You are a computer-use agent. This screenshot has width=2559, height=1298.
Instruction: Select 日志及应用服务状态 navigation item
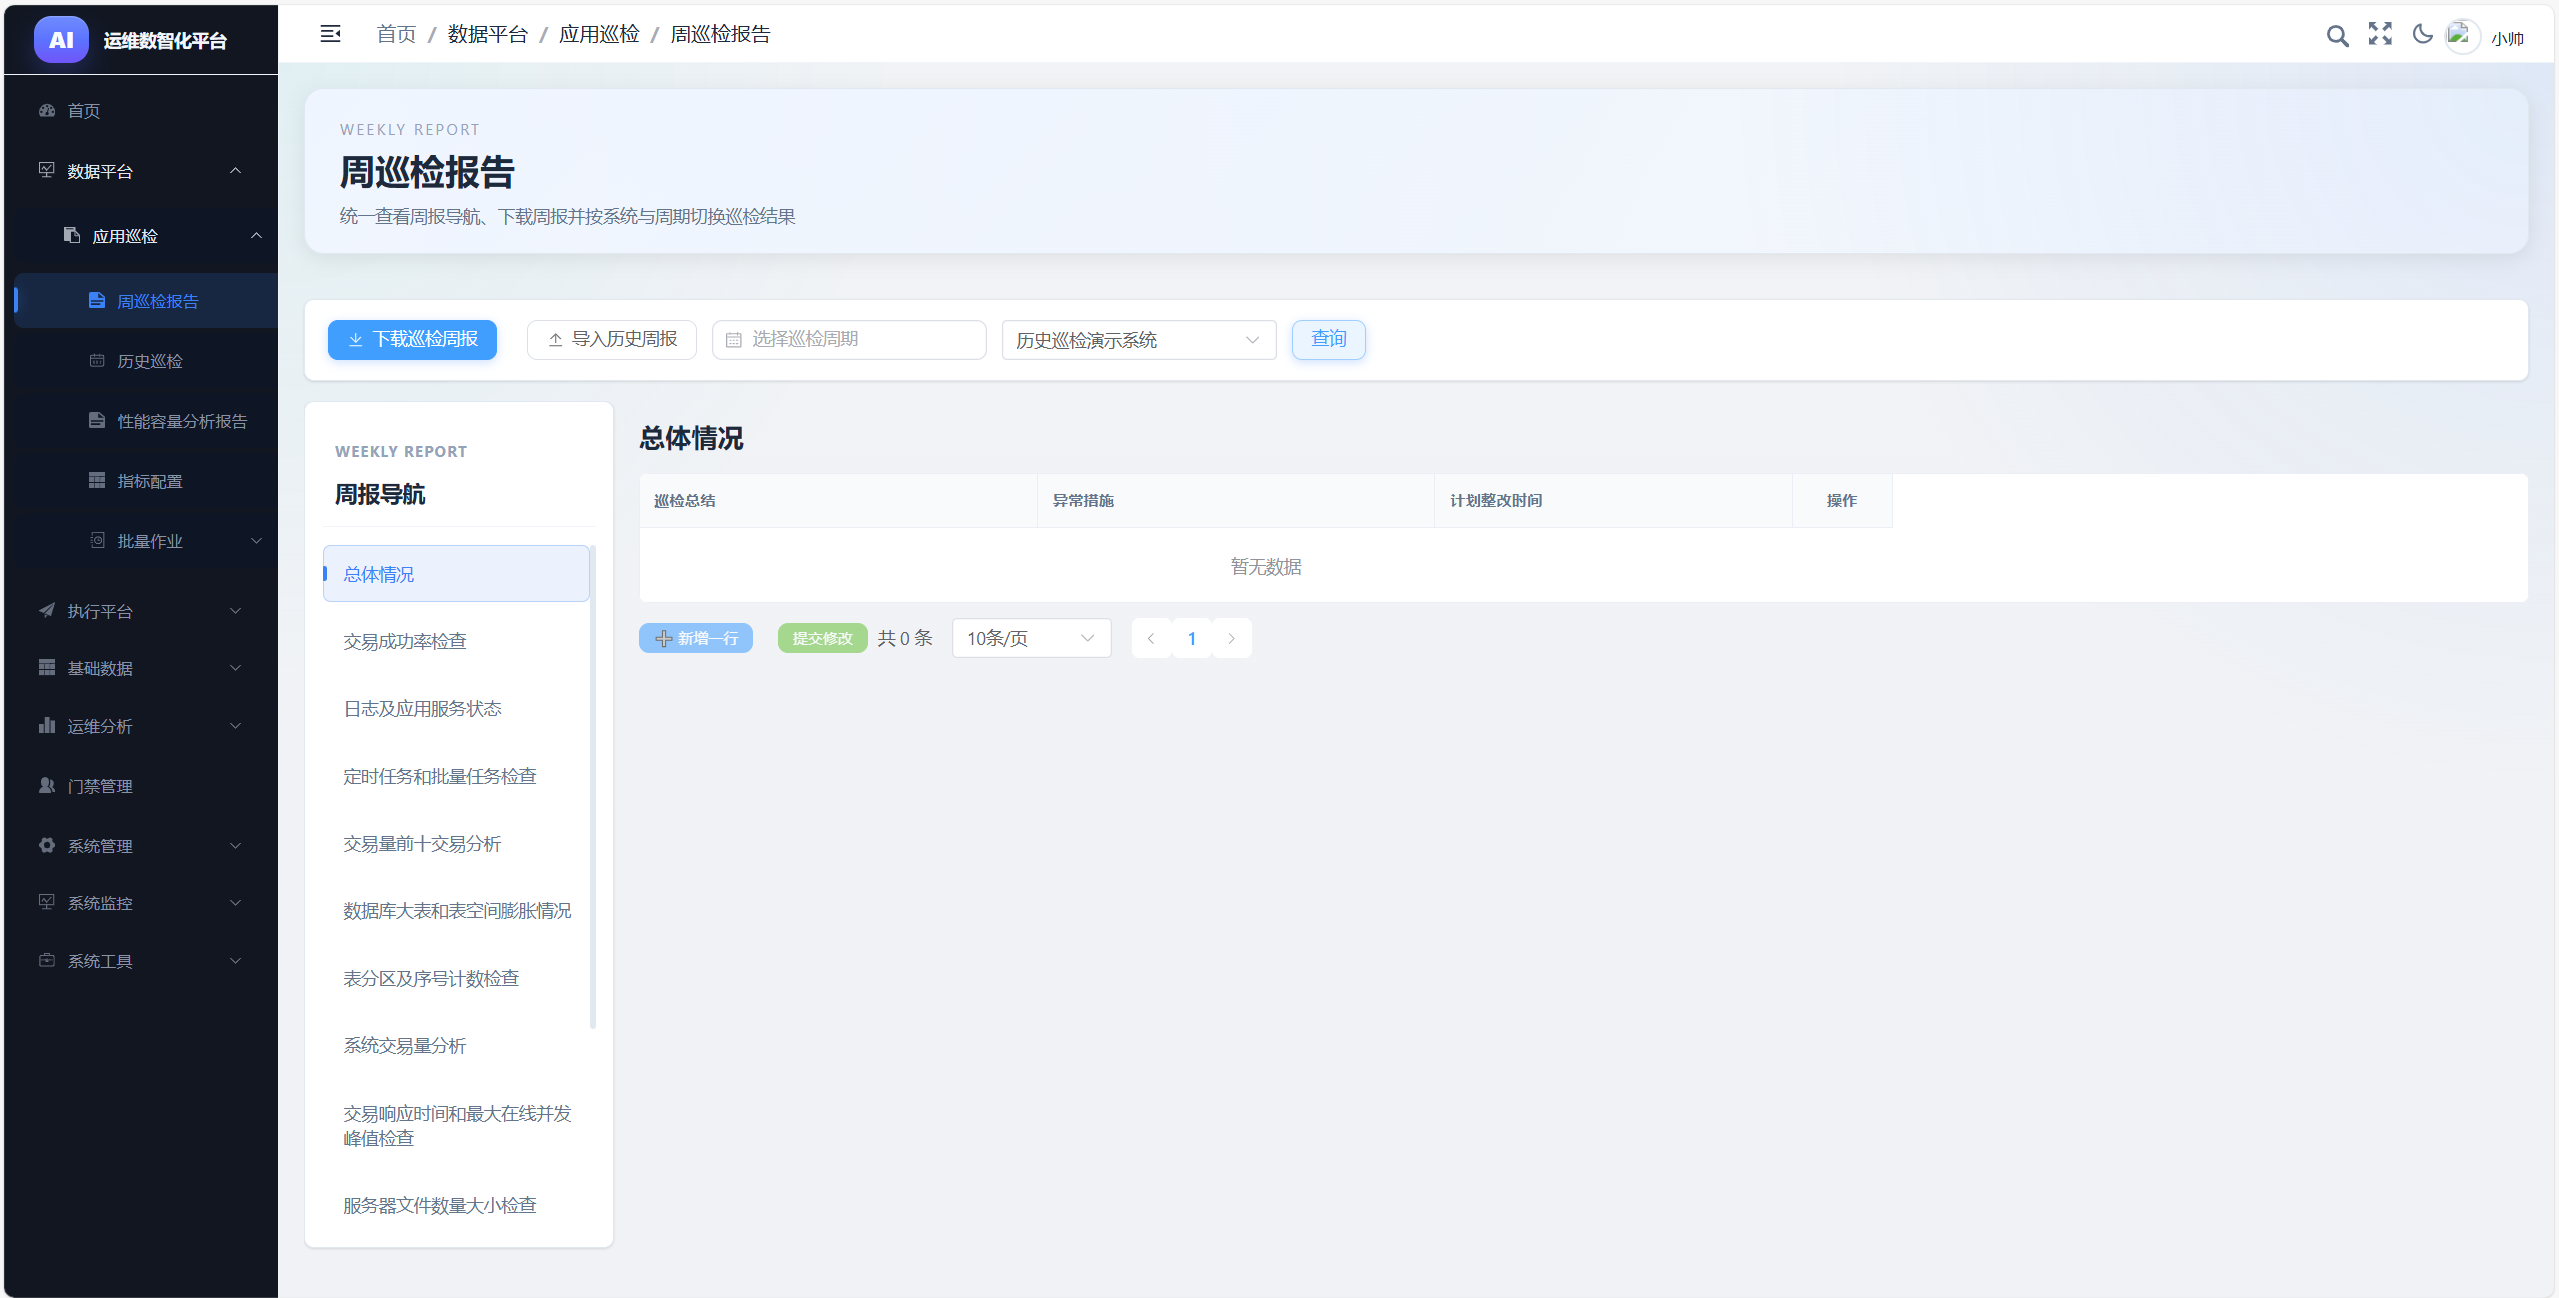click(x=456, y=708)
